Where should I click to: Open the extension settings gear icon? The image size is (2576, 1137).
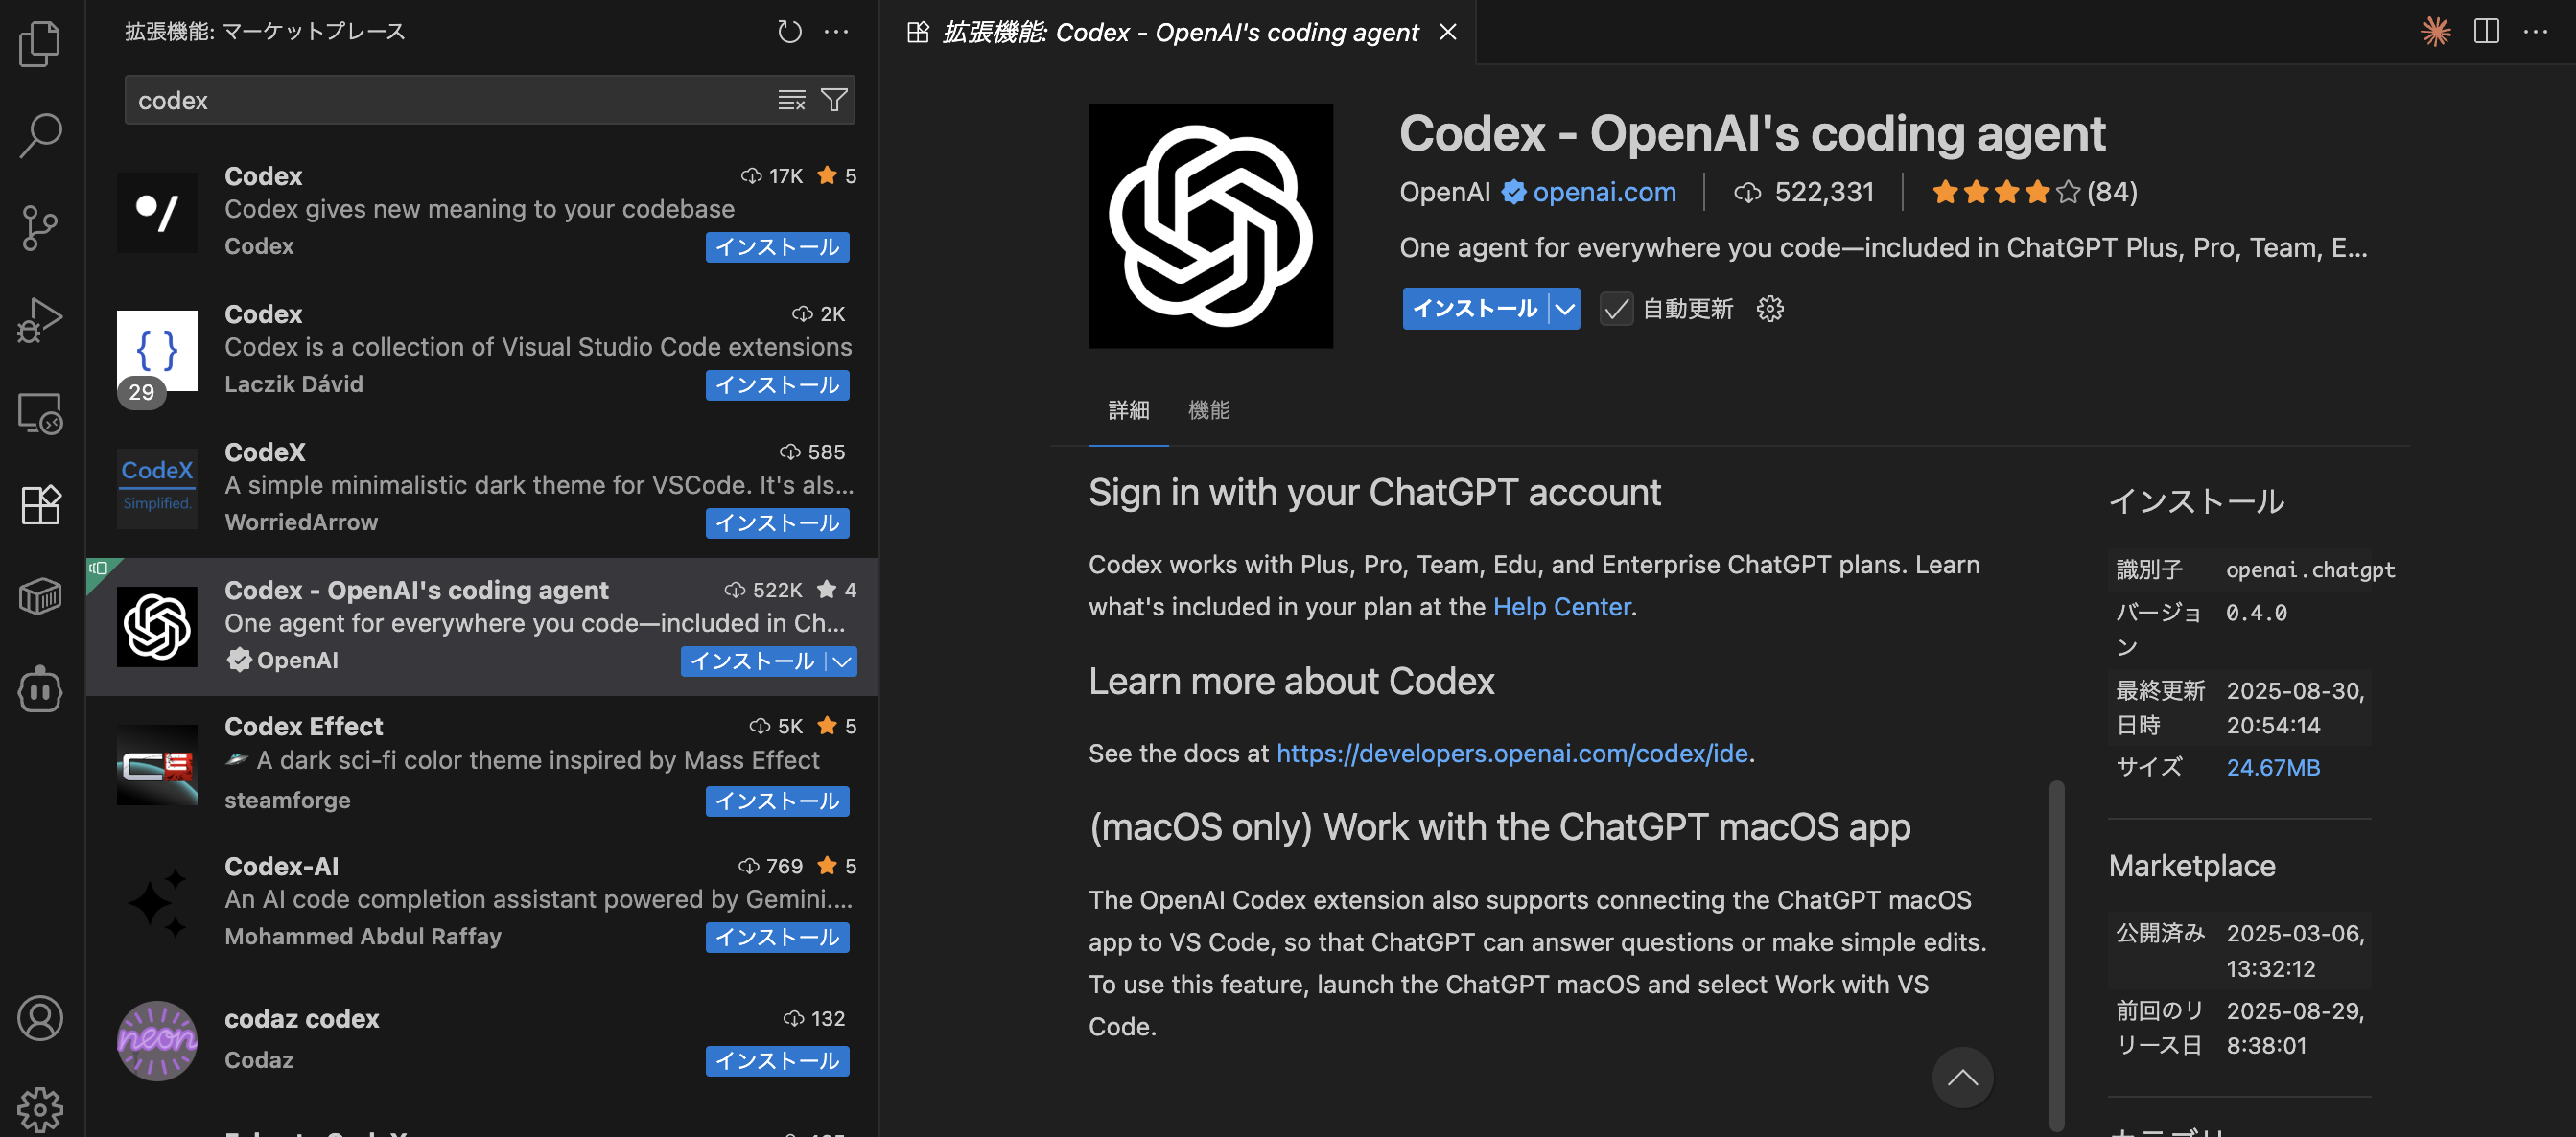click(x=1769, y=309)
